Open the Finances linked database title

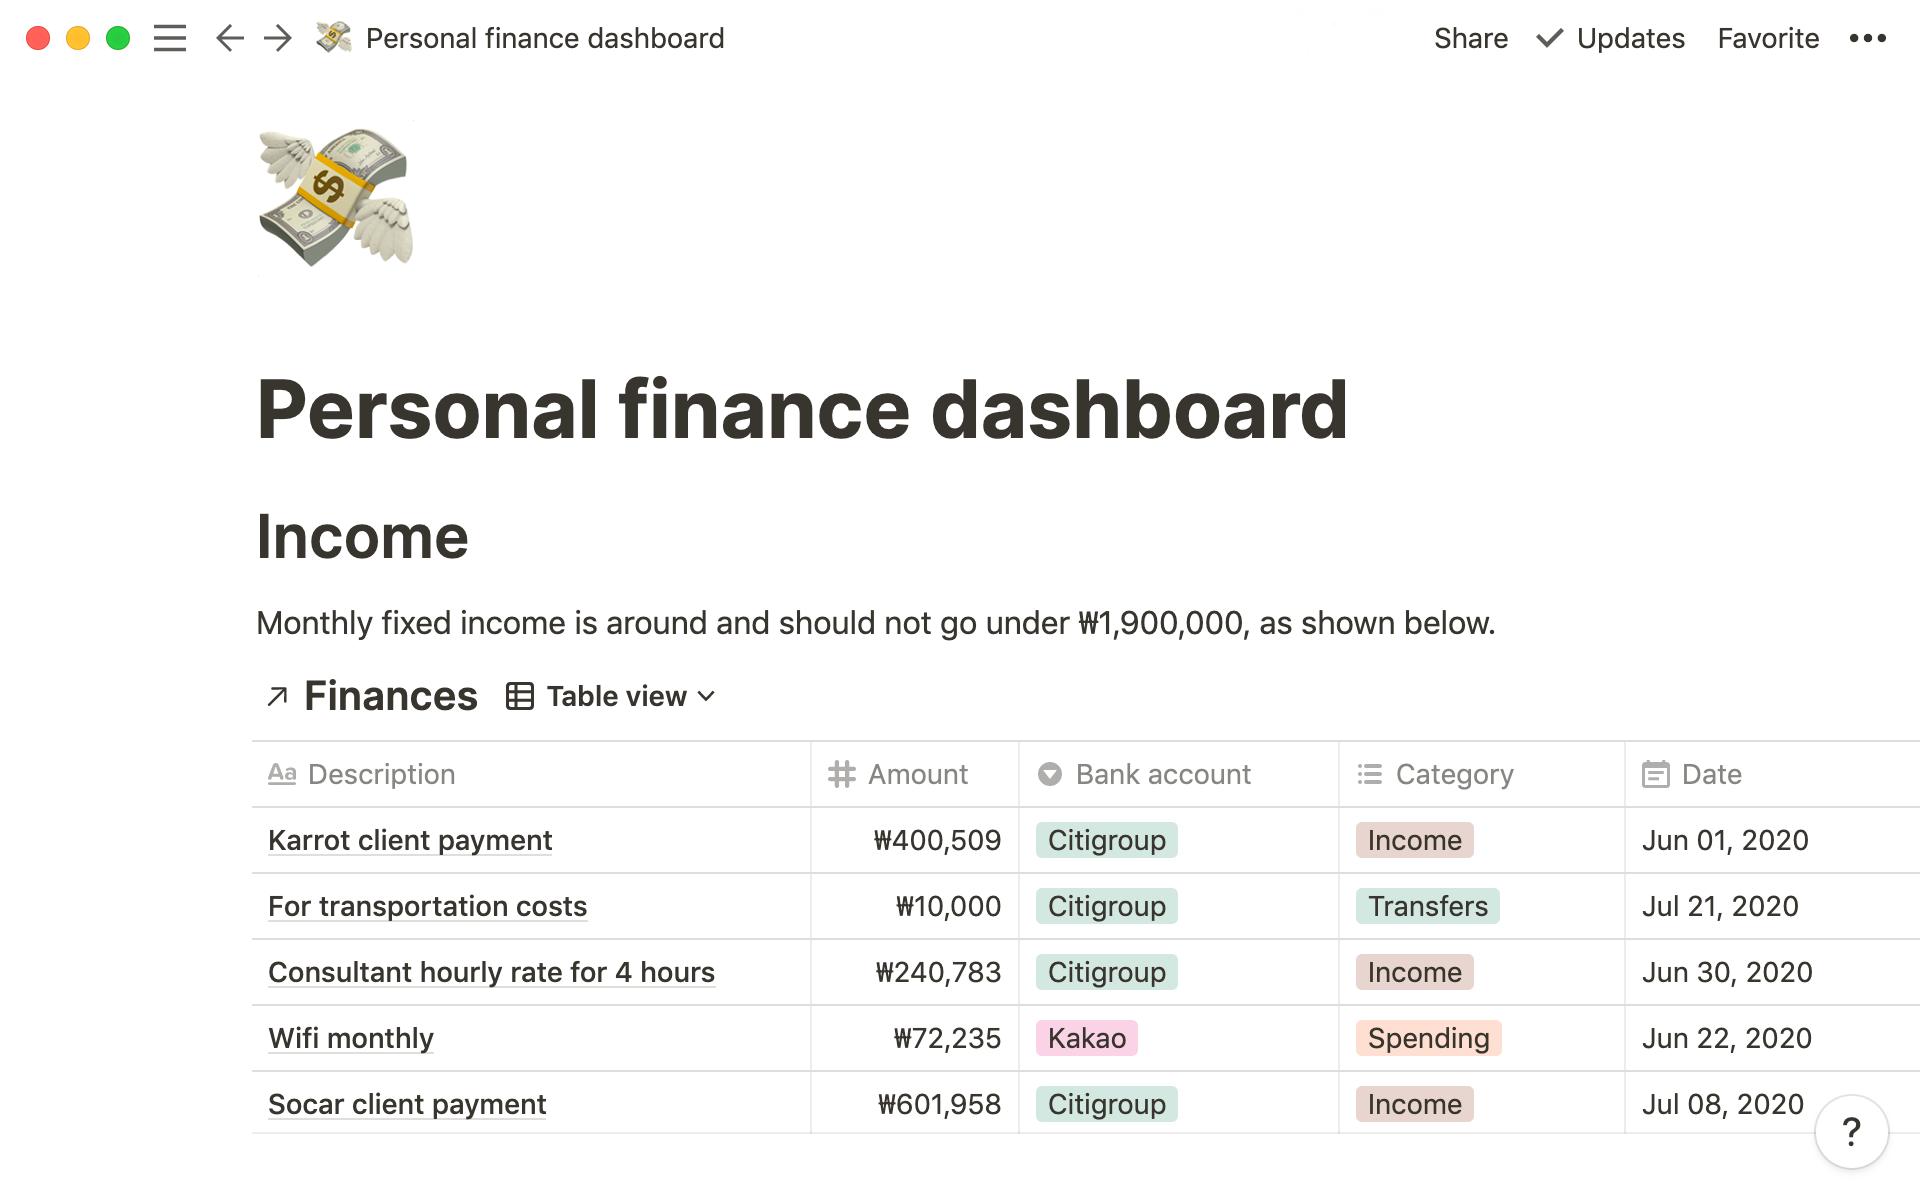tap(391, 696)
